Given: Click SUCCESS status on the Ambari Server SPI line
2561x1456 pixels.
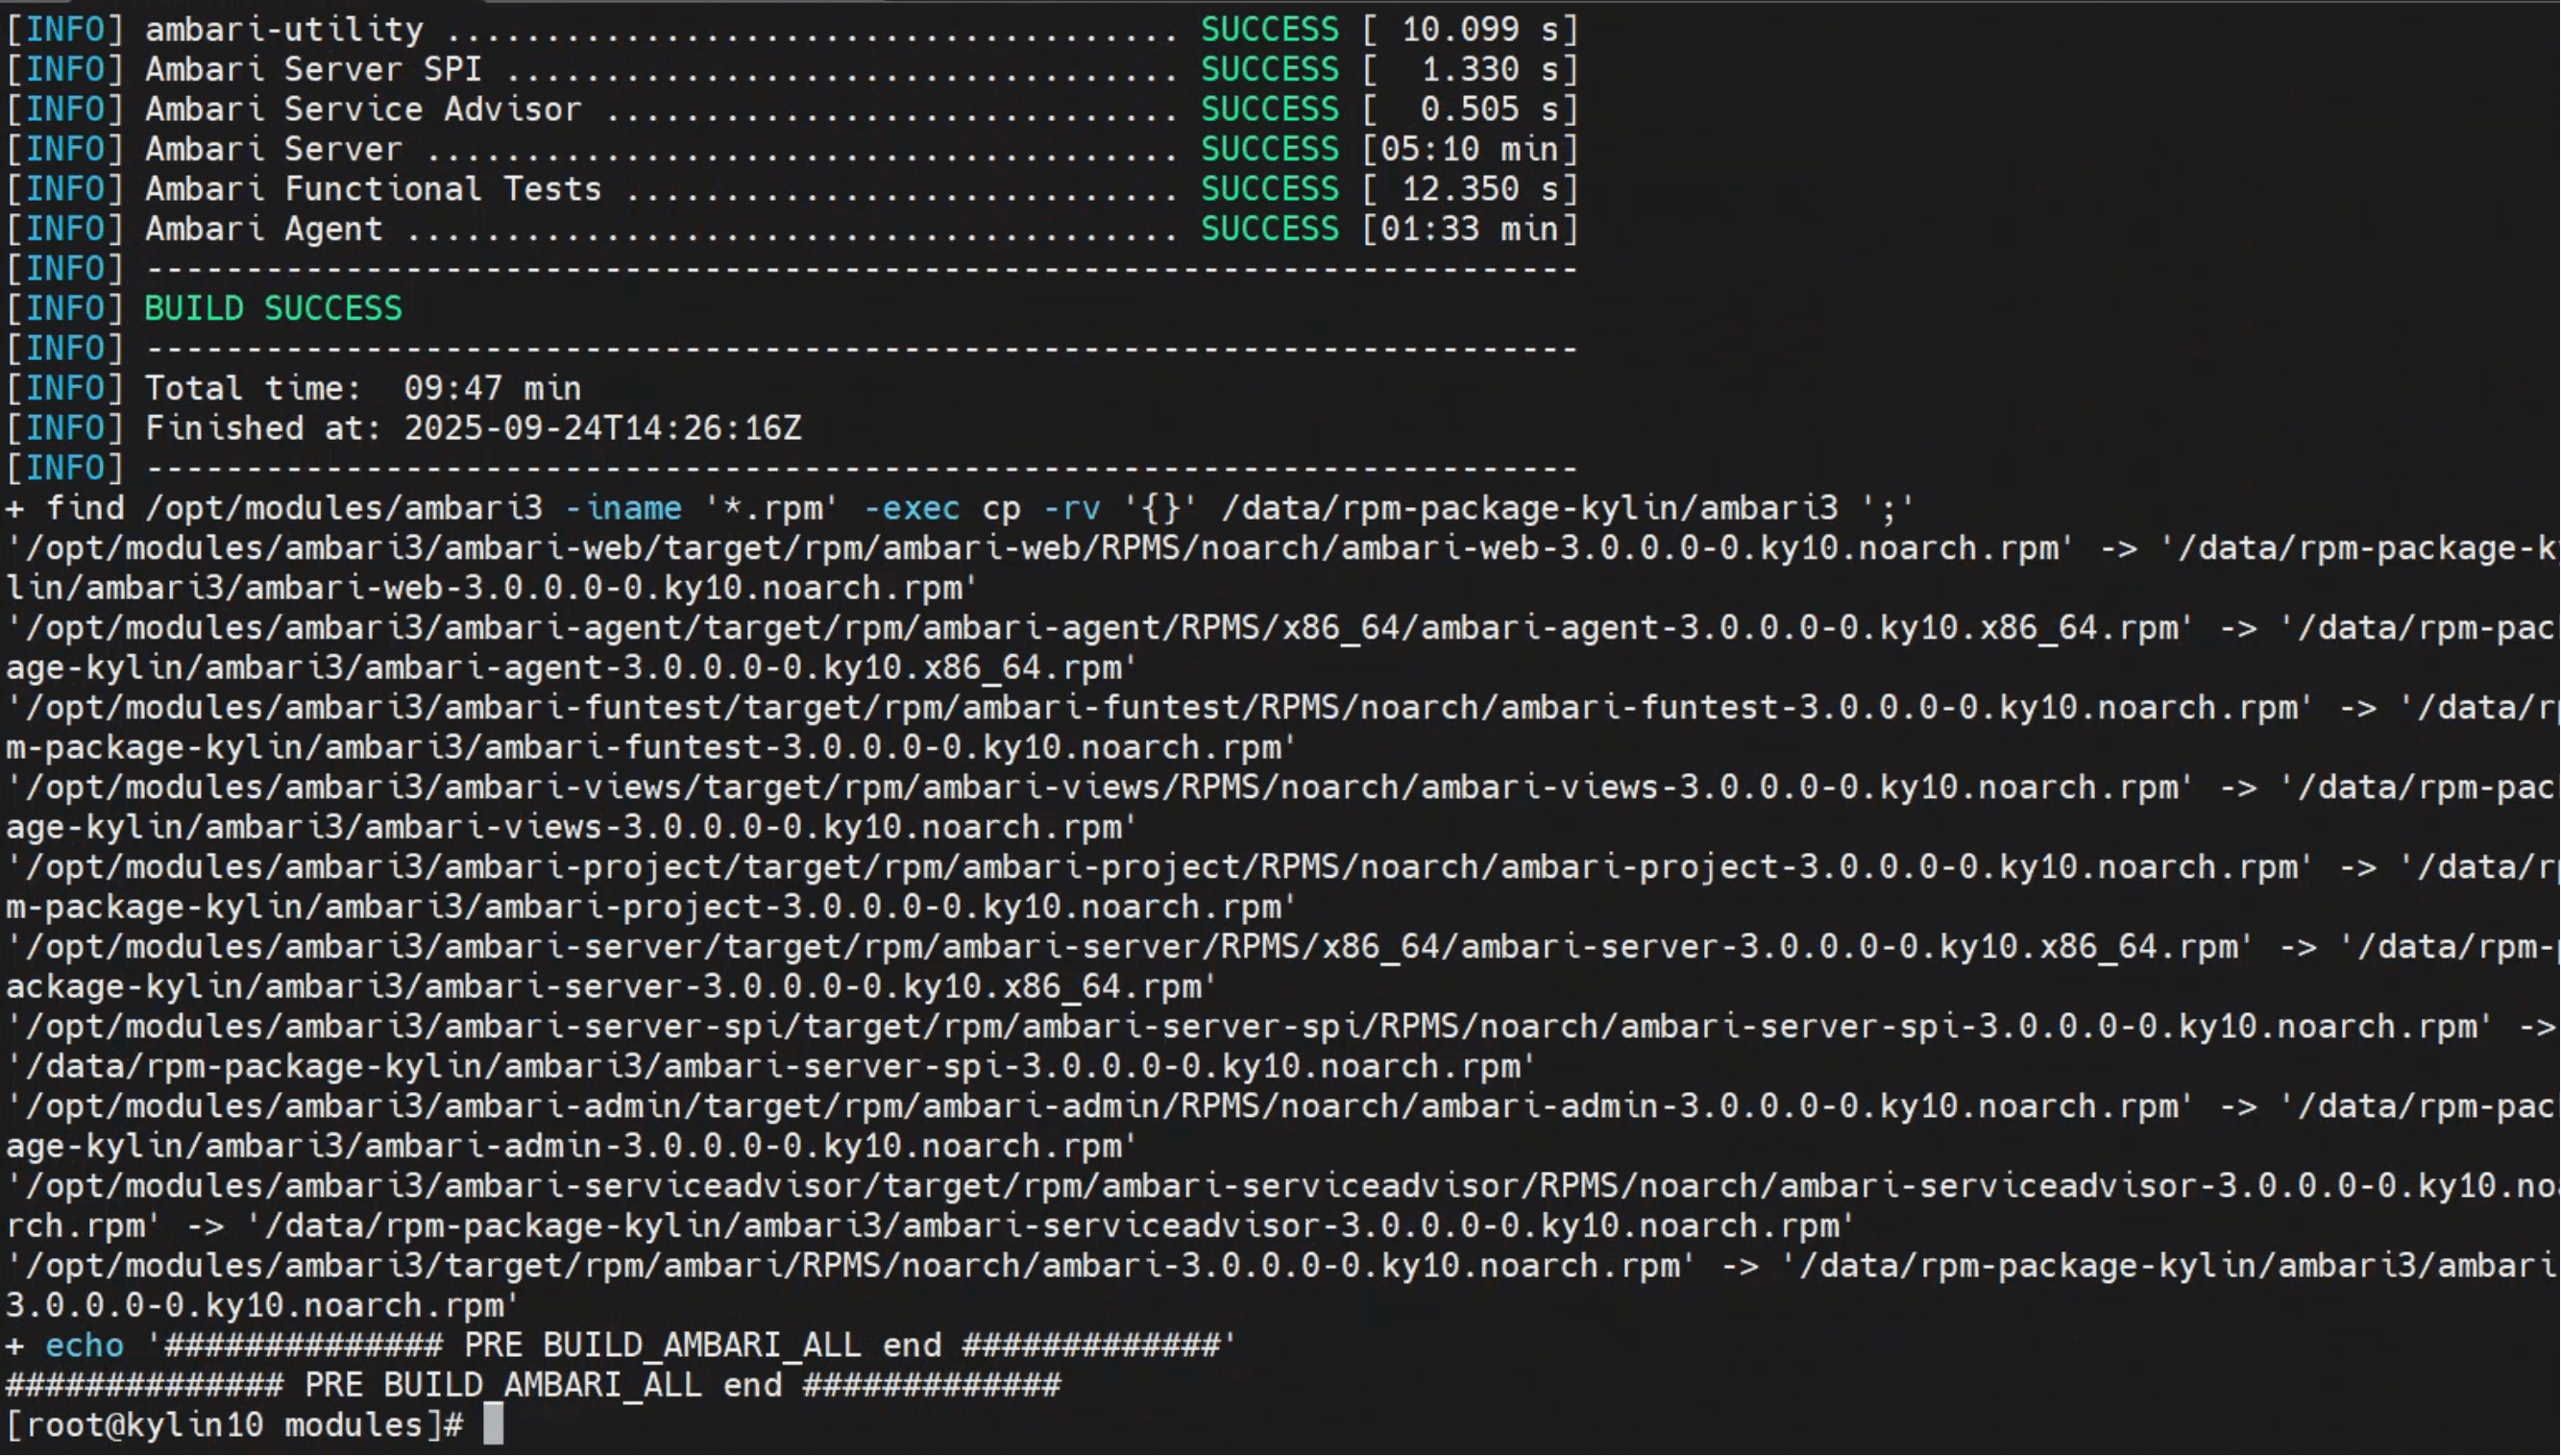Looking at the screenshot, I should [1269, 69].
